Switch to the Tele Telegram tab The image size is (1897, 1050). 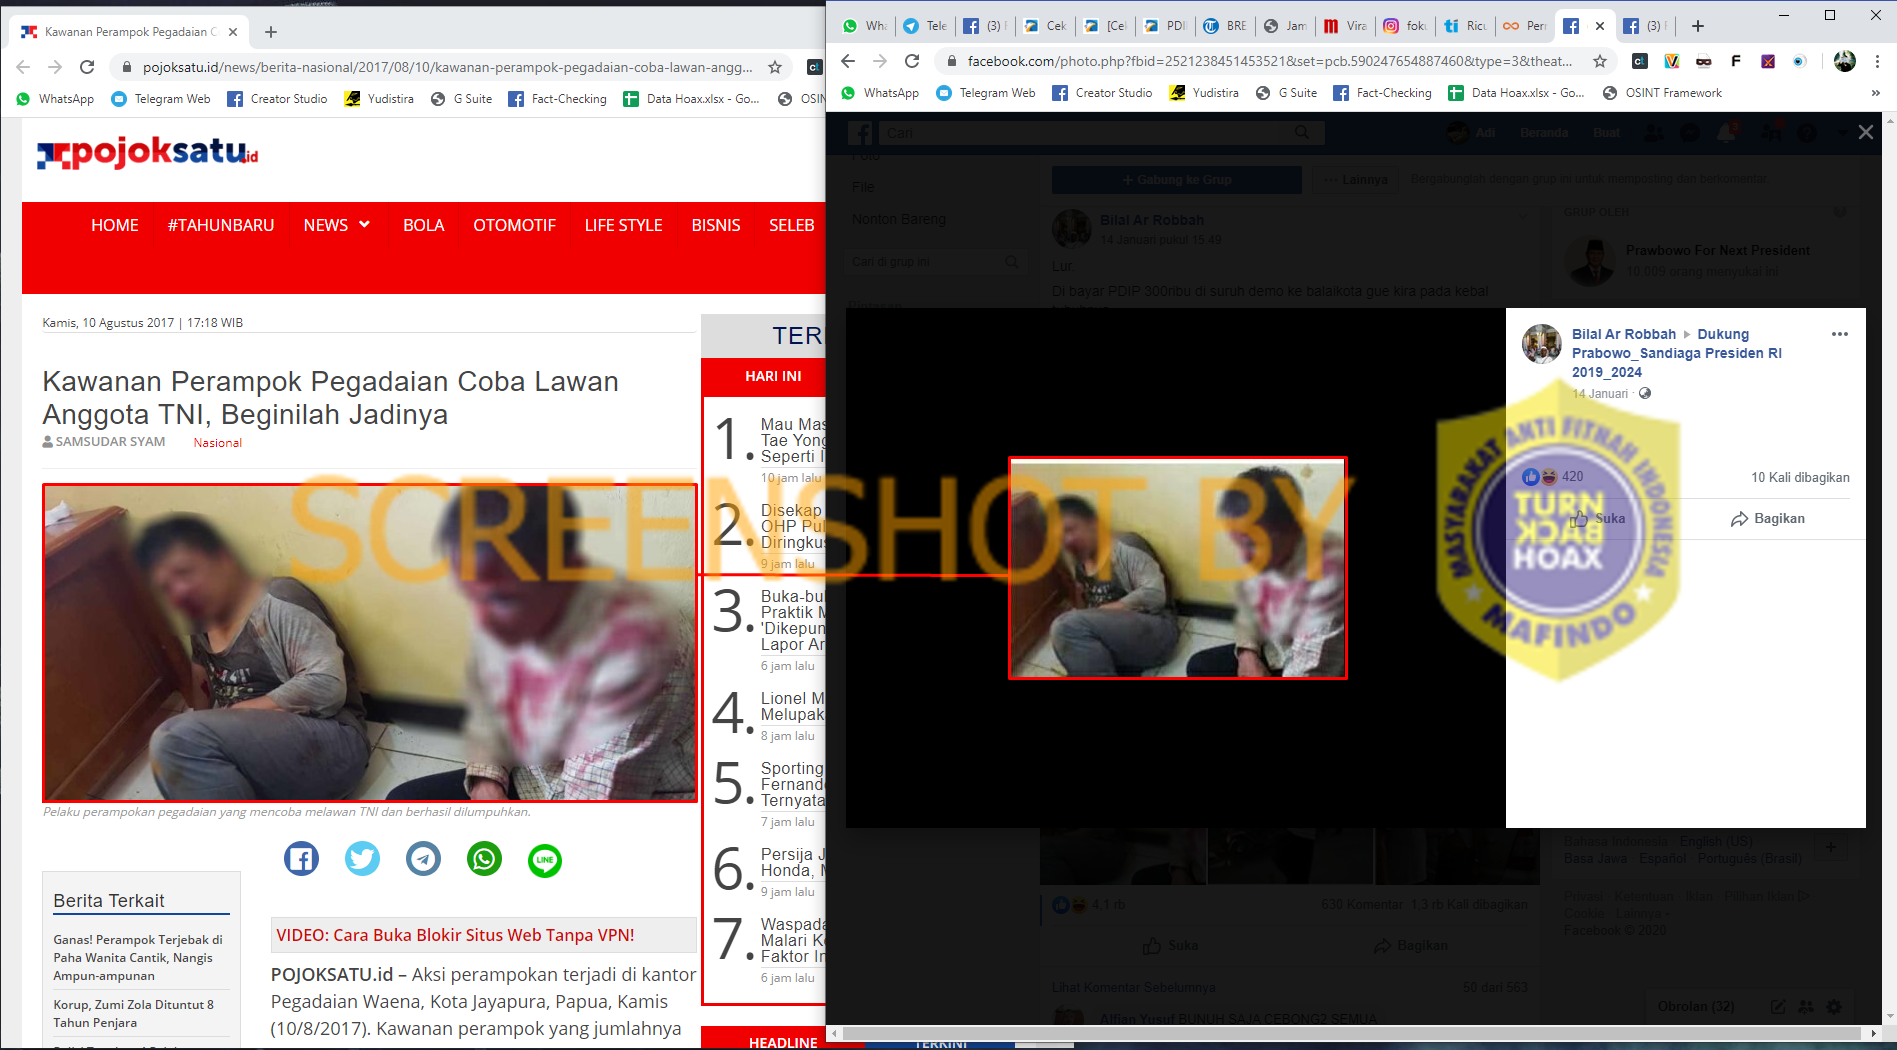click(925, 26)
